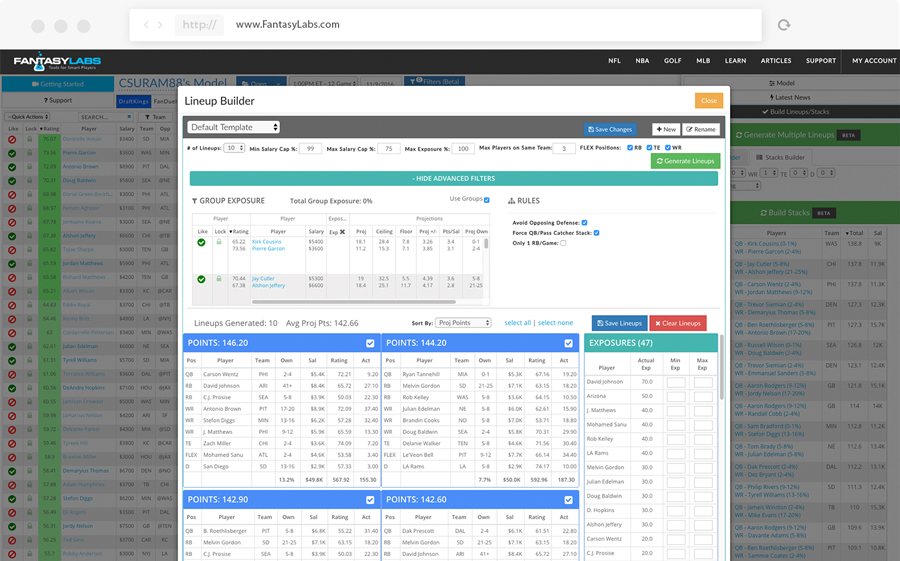Toggle the lock icon for Kirk Cousins group
The image size is (900, 561).
pos(219,242)
